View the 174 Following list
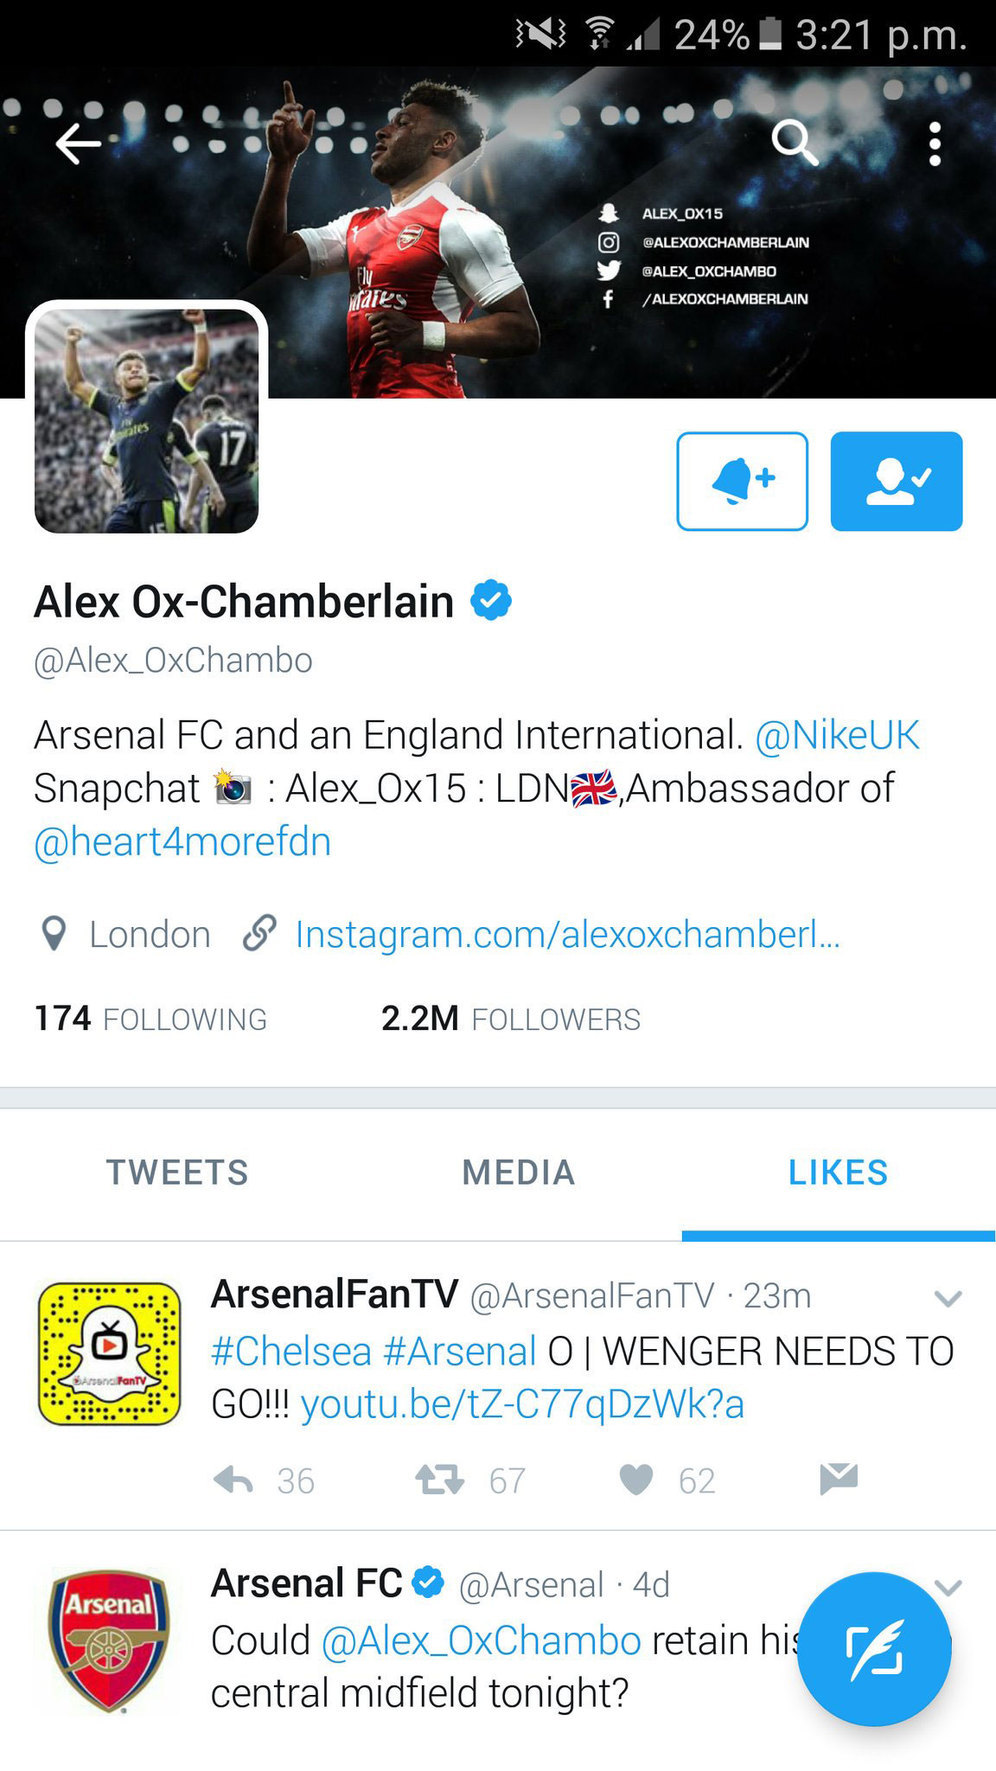The height and width of the screenshot is (1771, 996). [x=151, y=1018]
